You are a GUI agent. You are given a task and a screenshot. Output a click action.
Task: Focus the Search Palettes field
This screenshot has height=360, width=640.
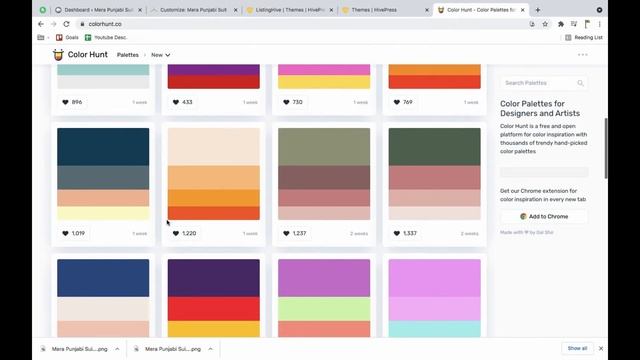coord(544,83)
